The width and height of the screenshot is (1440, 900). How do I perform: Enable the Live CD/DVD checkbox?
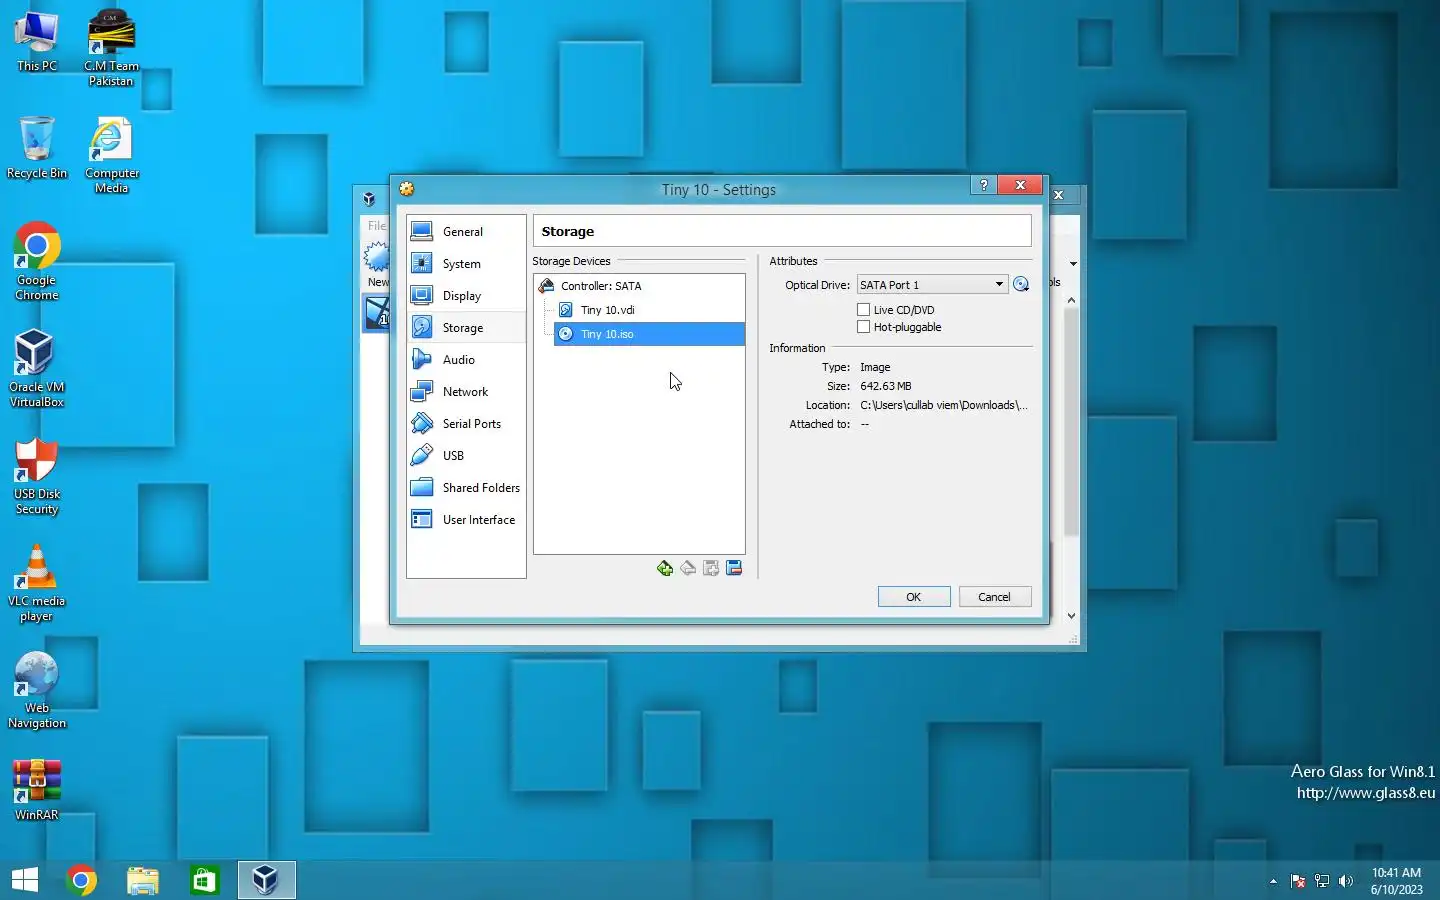click(x=864, y=310)
